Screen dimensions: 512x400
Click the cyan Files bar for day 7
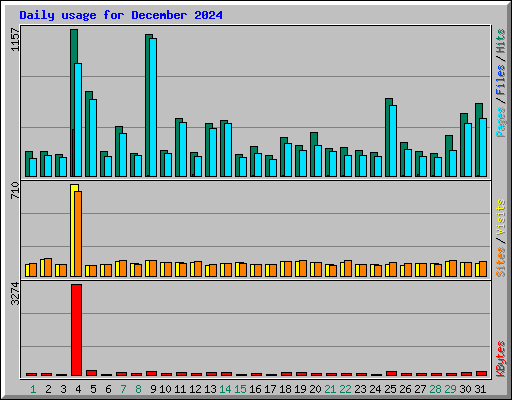click(x=123, y=155)
